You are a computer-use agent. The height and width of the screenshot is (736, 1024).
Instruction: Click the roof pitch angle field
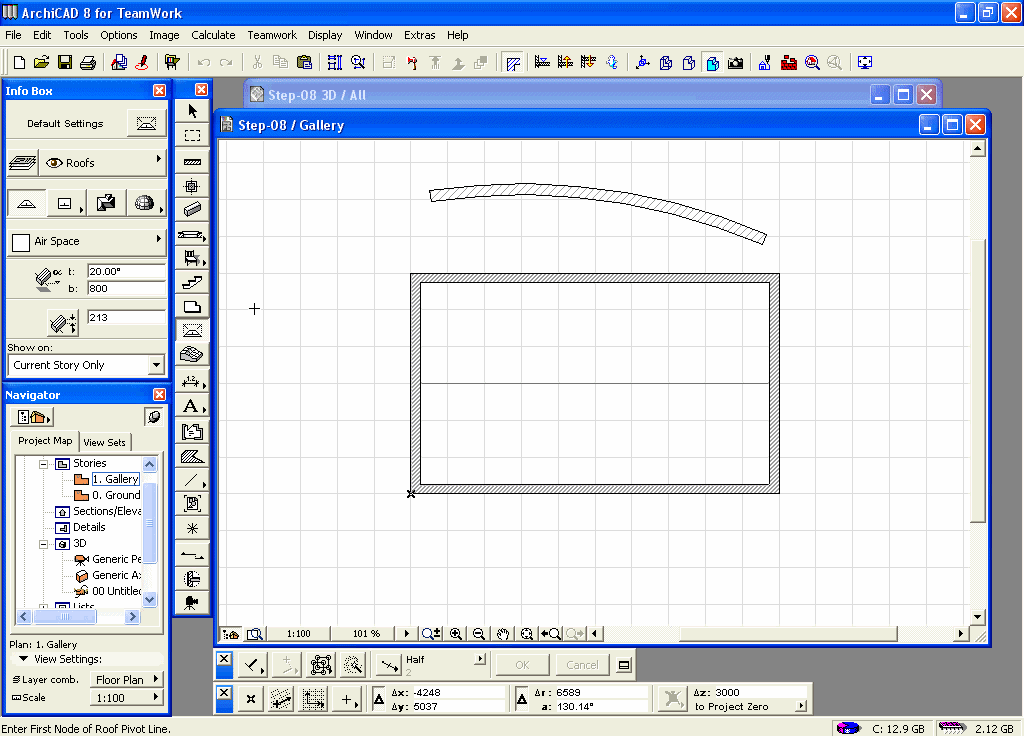tap(125, 272)
